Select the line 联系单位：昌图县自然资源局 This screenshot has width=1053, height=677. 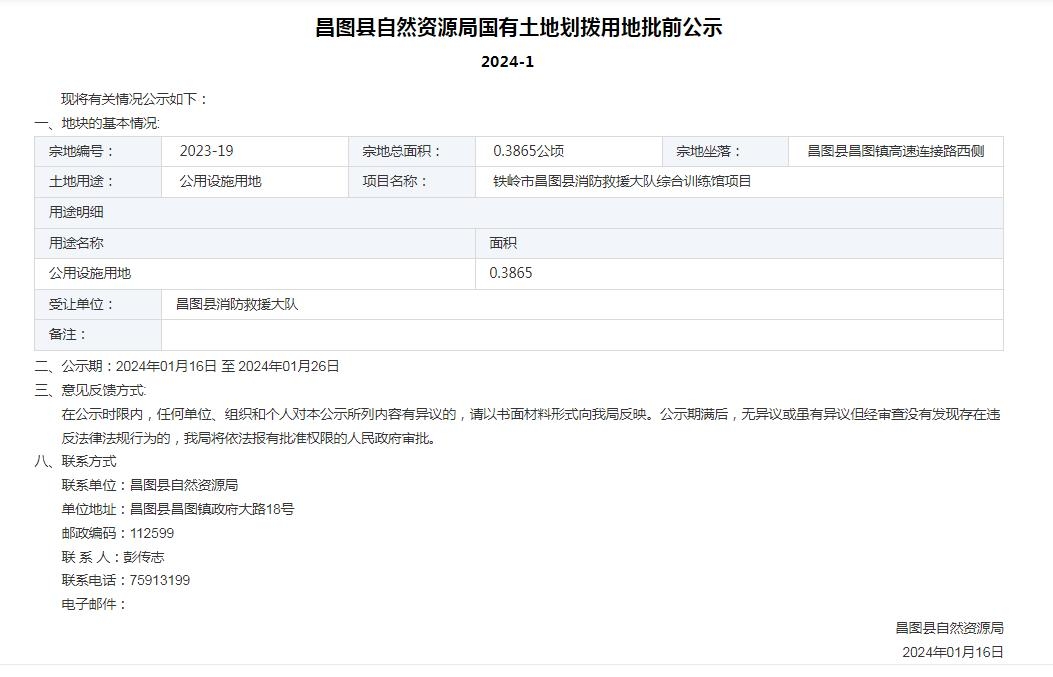pos(150,485)
